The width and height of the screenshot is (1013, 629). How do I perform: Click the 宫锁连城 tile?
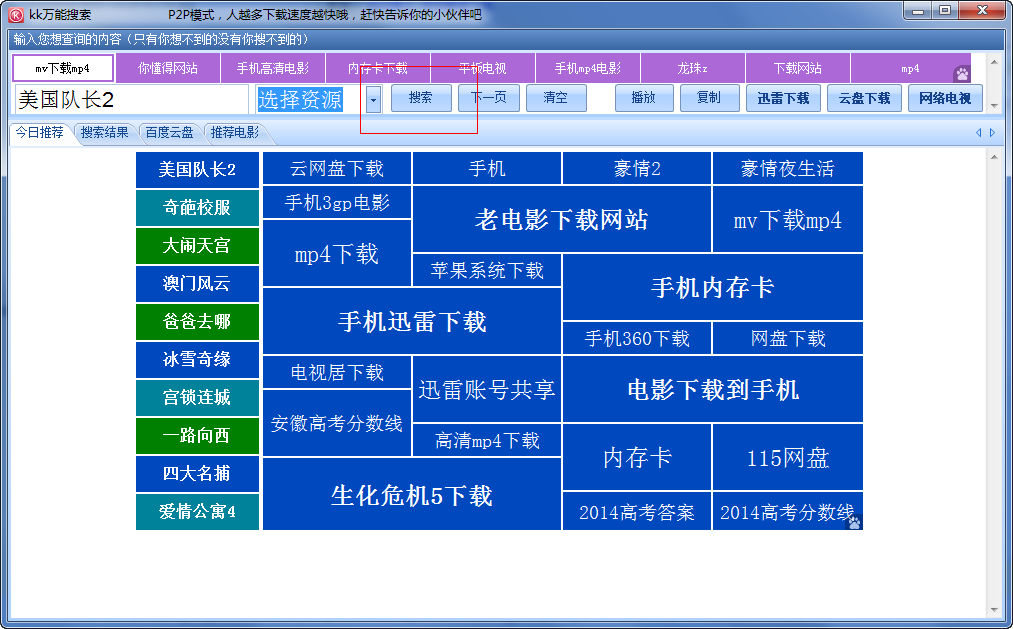click(x=197, y=398)
